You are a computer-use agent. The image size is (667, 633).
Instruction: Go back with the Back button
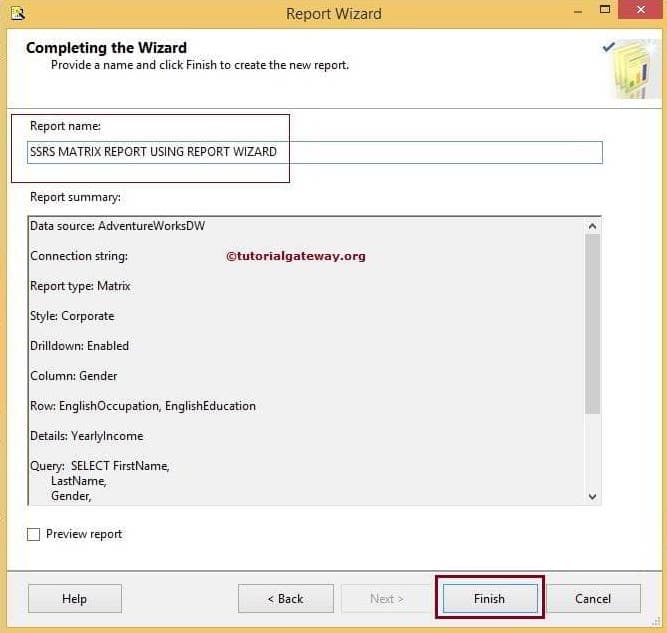point(285,598)
